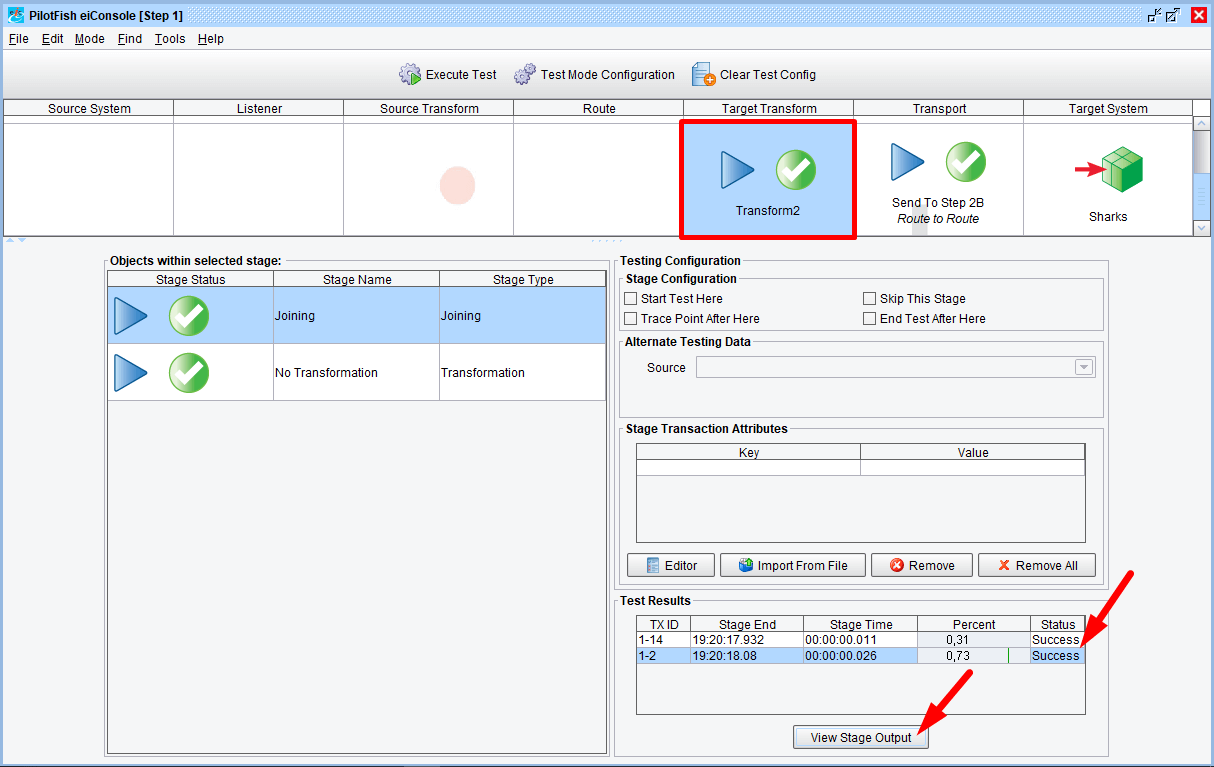Click the No Transformation stage name cell

(x=357, y=373)
